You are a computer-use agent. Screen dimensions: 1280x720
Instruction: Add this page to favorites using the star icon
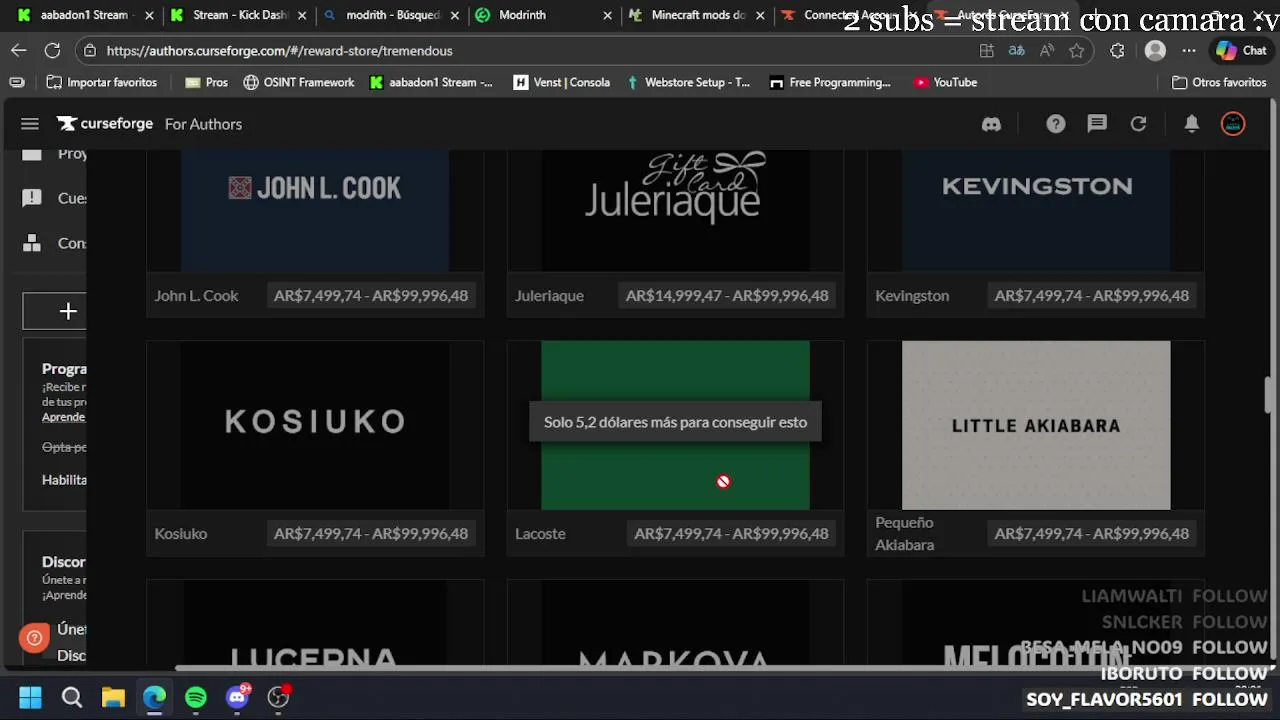1077,50
